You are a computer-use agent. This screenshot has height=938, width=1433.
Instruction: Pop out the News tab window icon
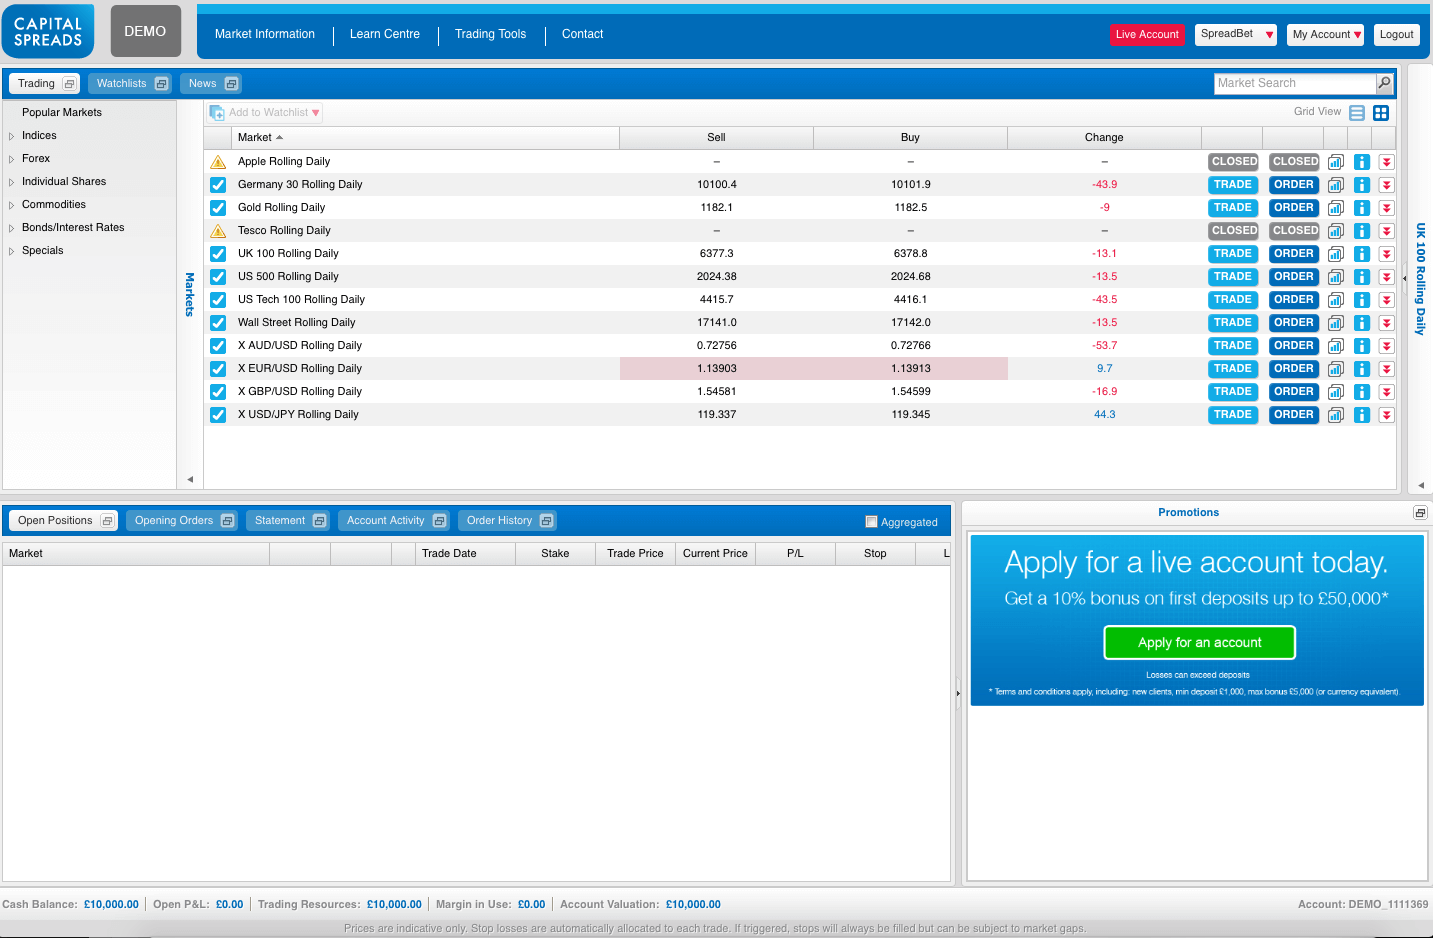coord(231,84)
